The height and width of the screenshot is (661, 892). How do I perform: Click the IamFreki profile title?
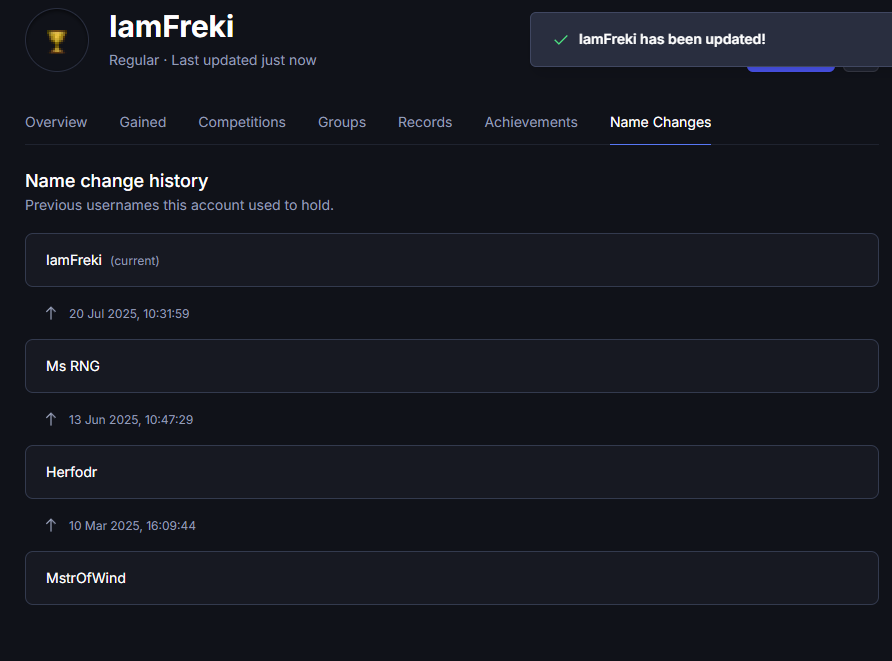(x=171, y=27)
